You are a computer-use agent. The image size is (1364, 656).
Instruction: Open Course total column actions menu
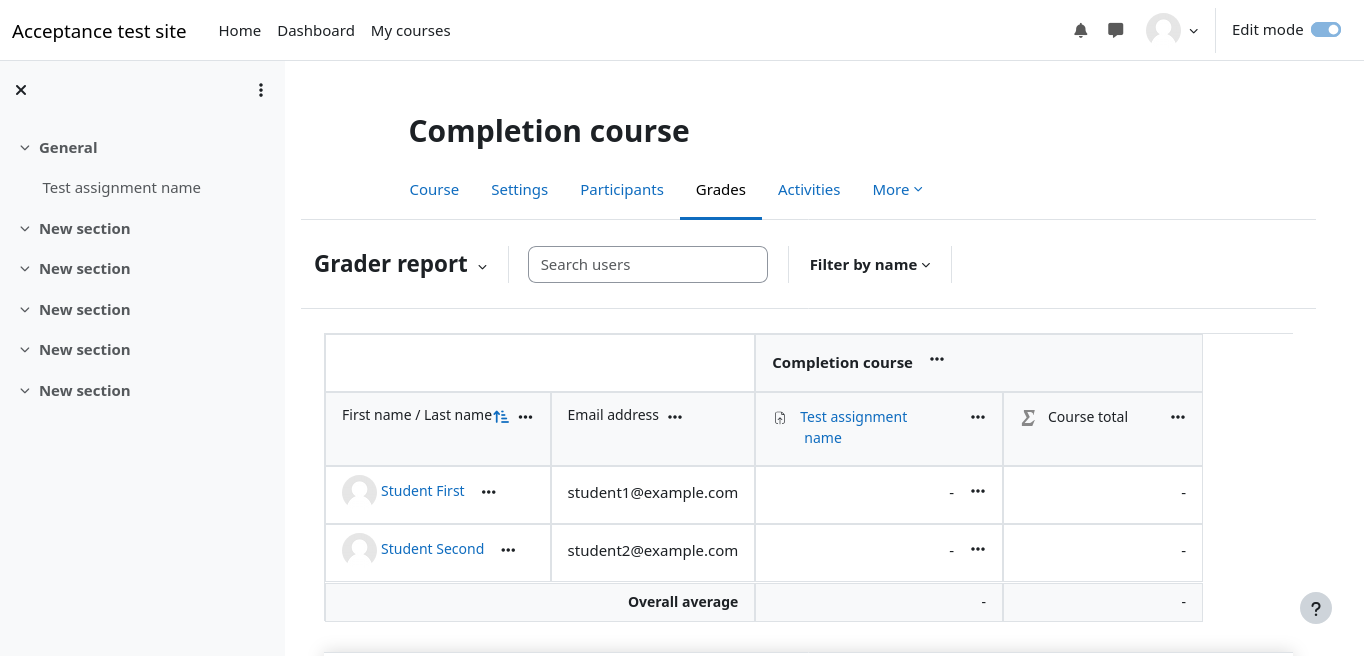coord(1178,417)
